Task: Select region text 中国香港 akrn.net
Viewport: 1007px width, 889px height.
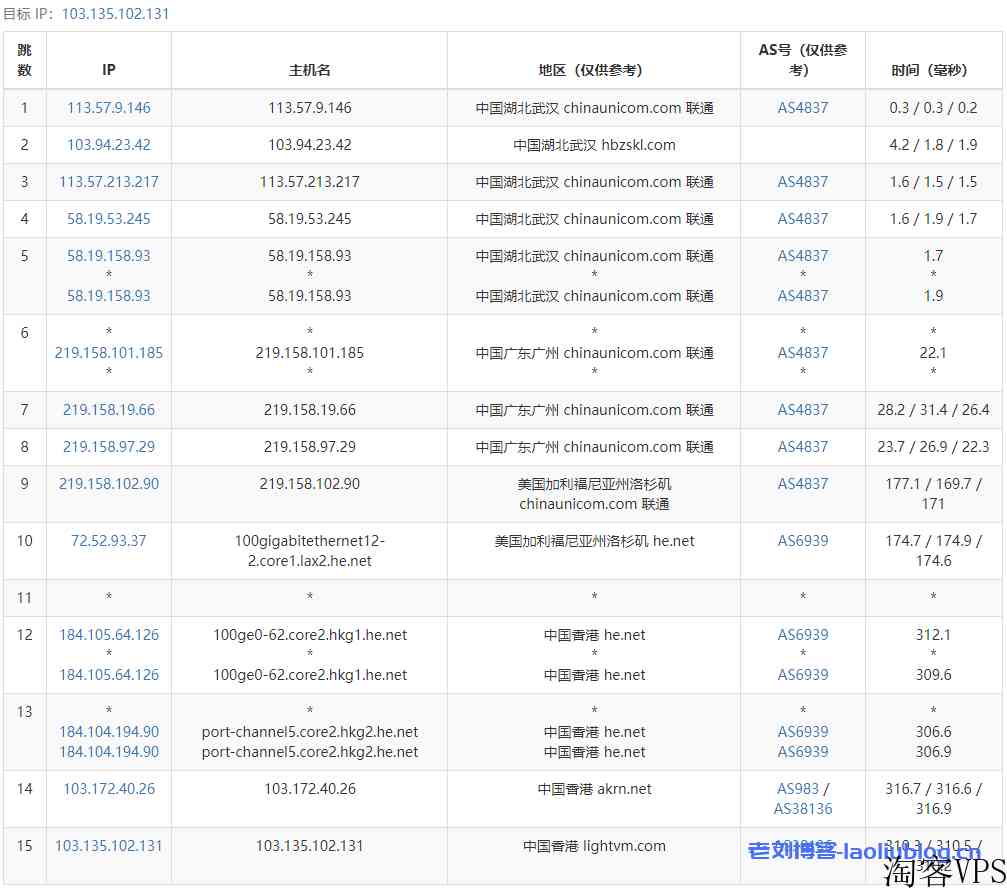Action: (594, 789)
